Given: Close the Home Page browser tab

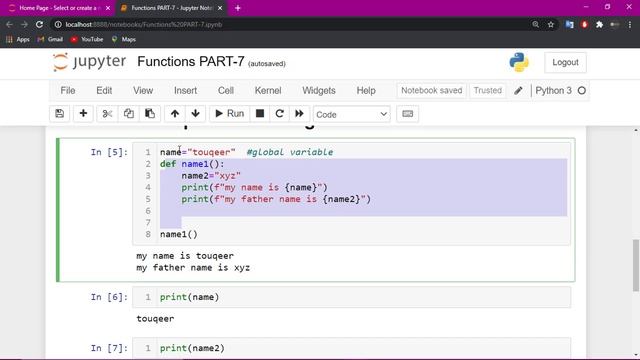Looking at the screenshot, I should click(x=108, y=8).
